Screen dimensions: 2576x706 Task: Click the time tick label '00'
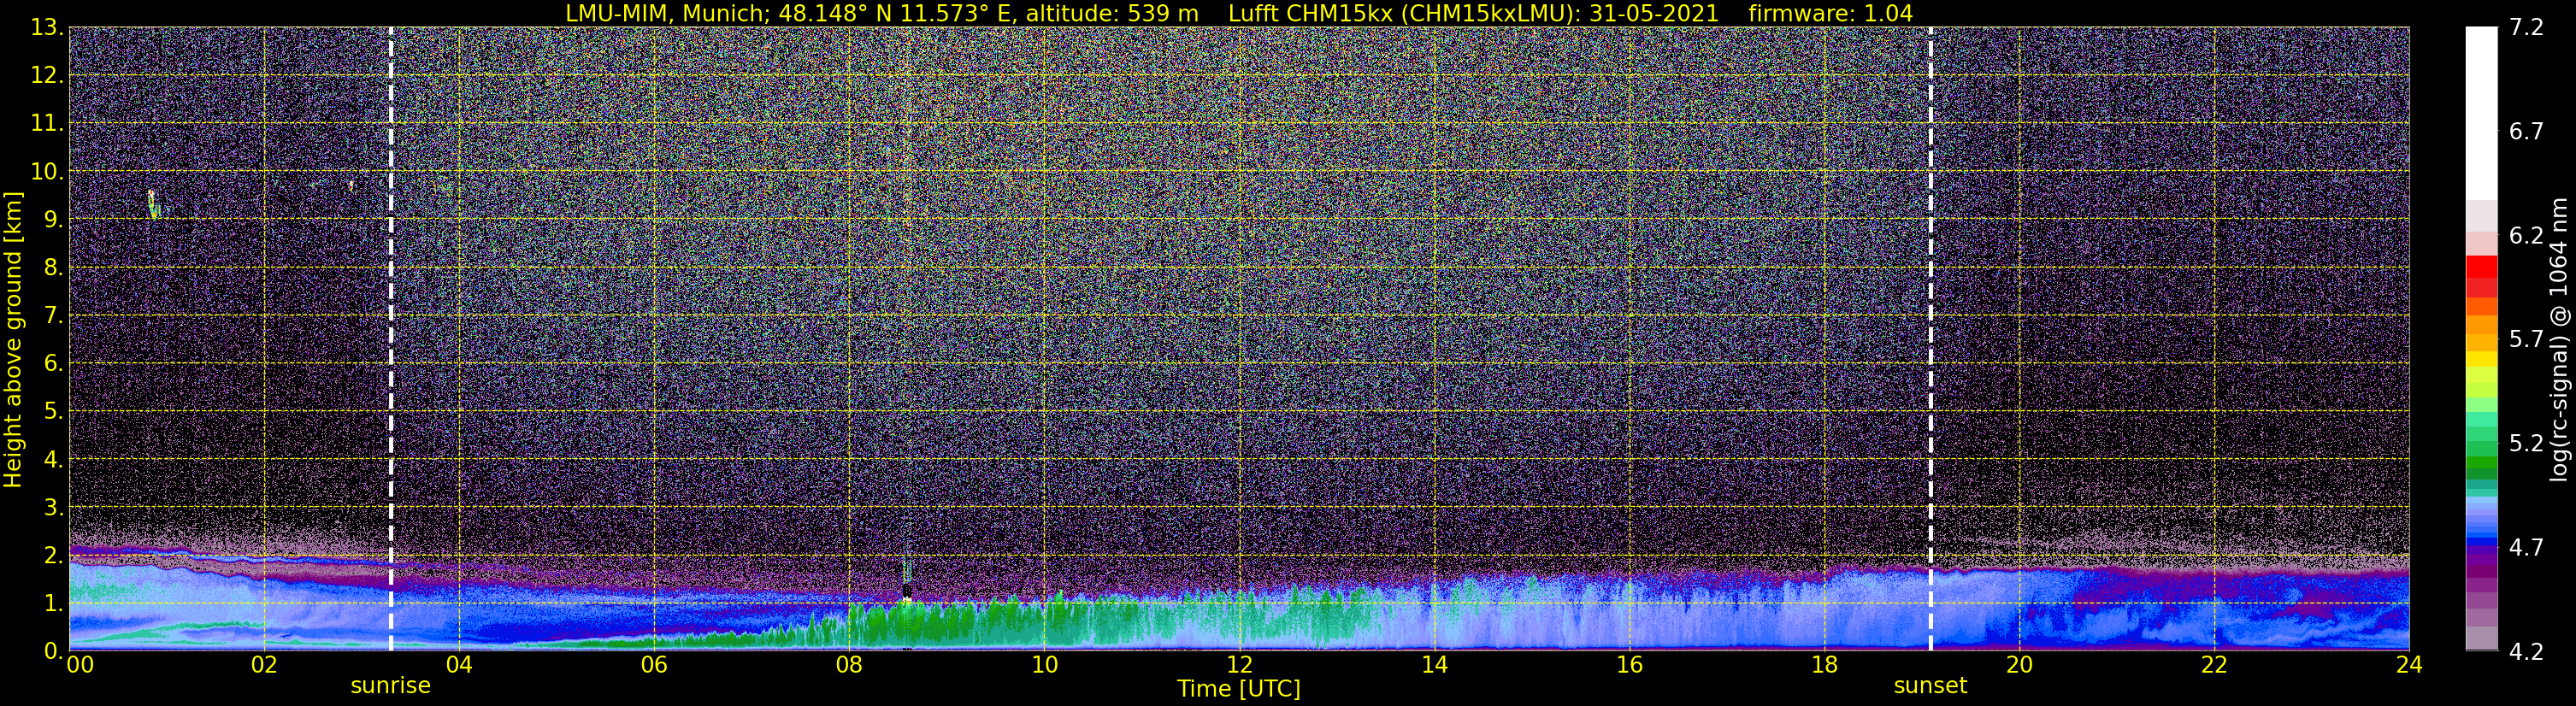point(80,665)
